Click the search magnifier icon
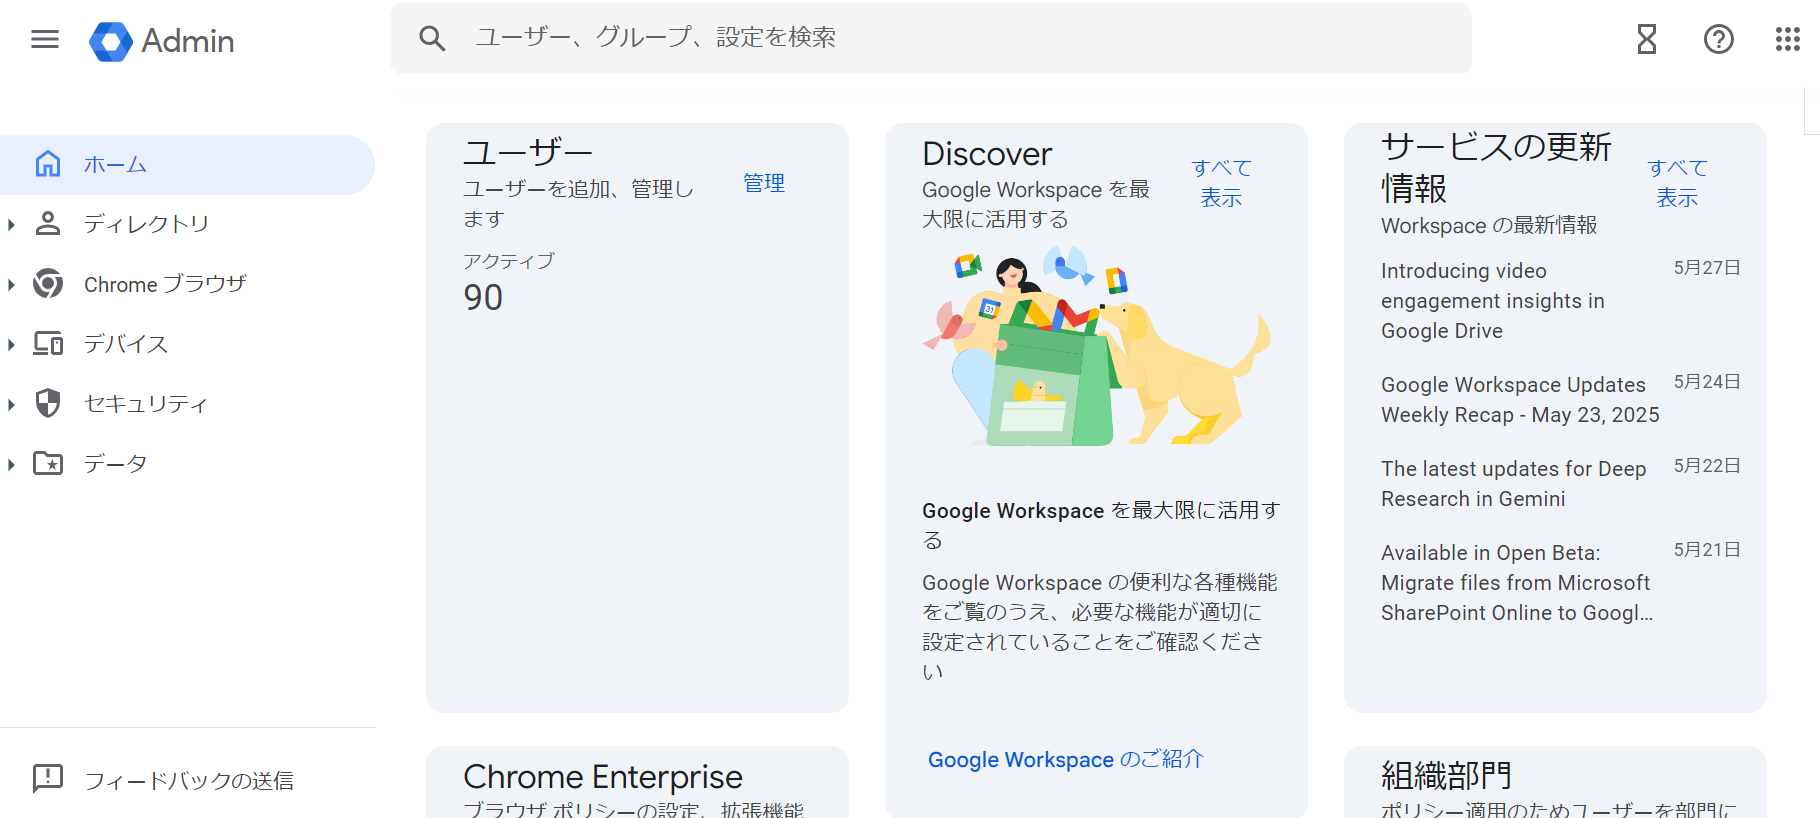The image size is (1820, 818). [432, 38]
